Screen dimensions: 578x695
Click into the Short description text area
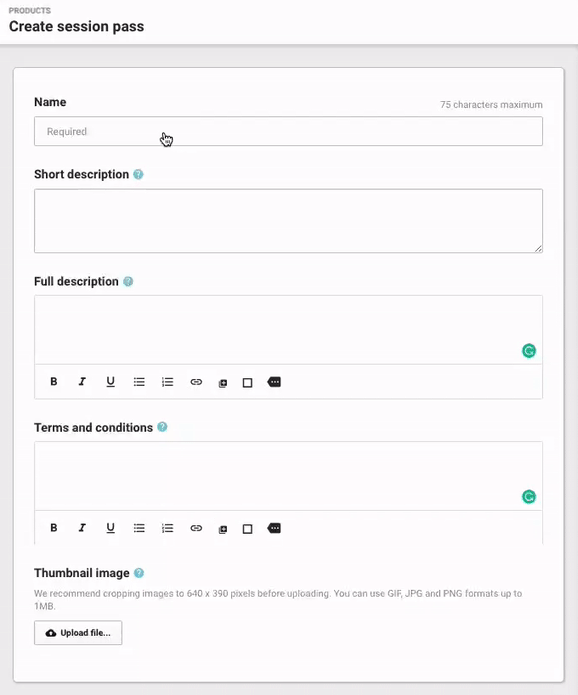coord(288,221)
